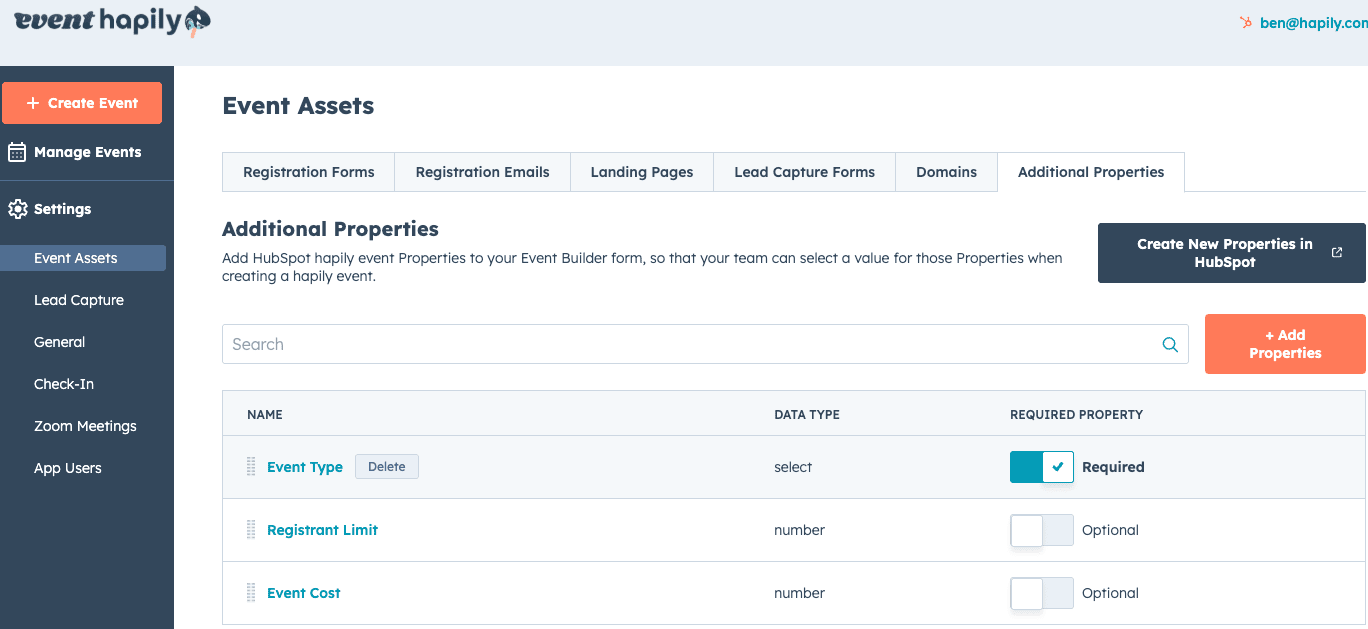The image size is (1368, 629).
Task: Click the Settings gear icon
Action: [x=17, y=209]
